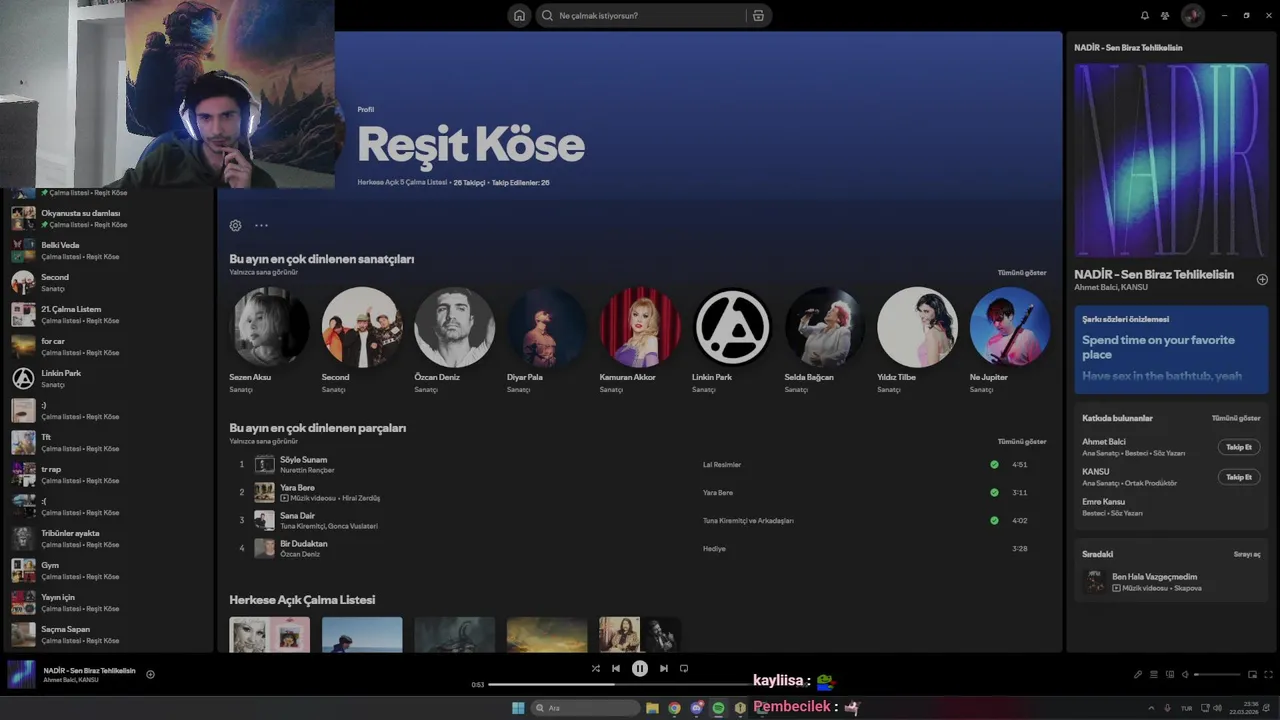Open the lyrics preview card Şarkı sözleri önizlemesi

pyautogui.click(x=1171, y=350)
